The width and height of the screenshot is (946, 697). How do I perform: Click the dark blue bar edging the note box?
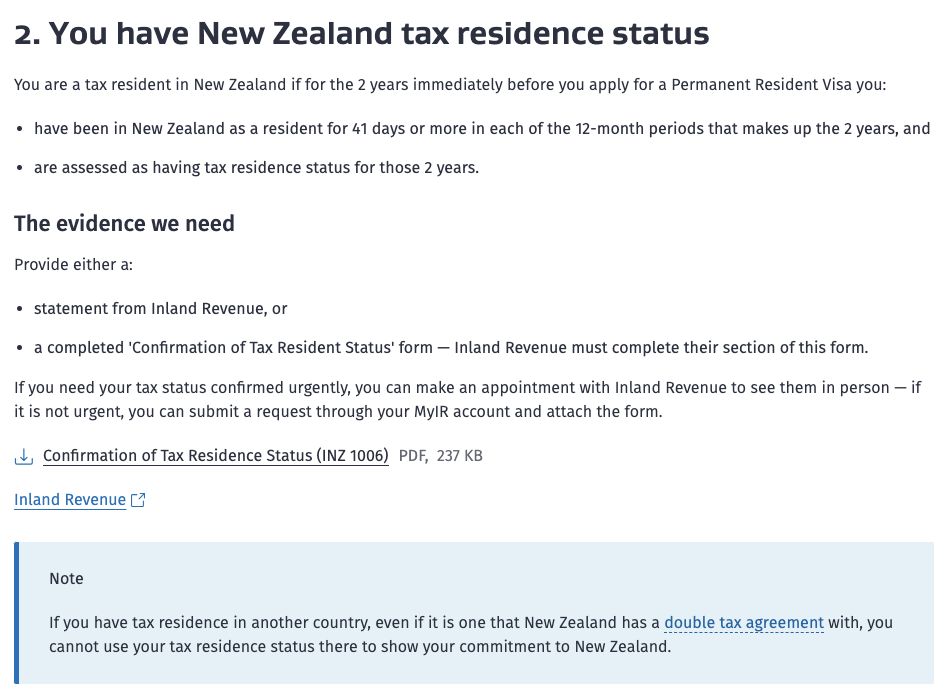pos(17,613)
